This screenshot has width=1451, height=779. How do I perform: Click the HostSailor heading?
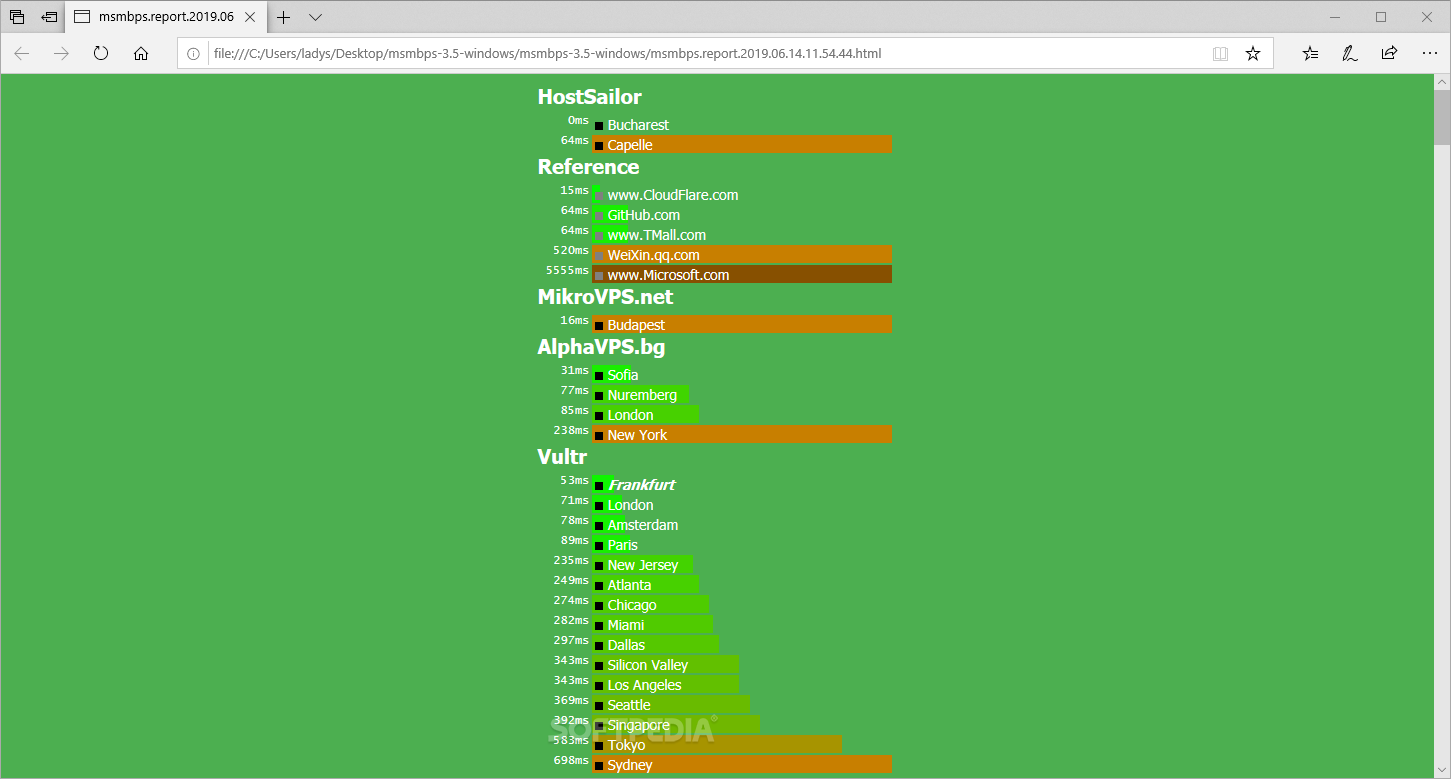coord(589,97)
